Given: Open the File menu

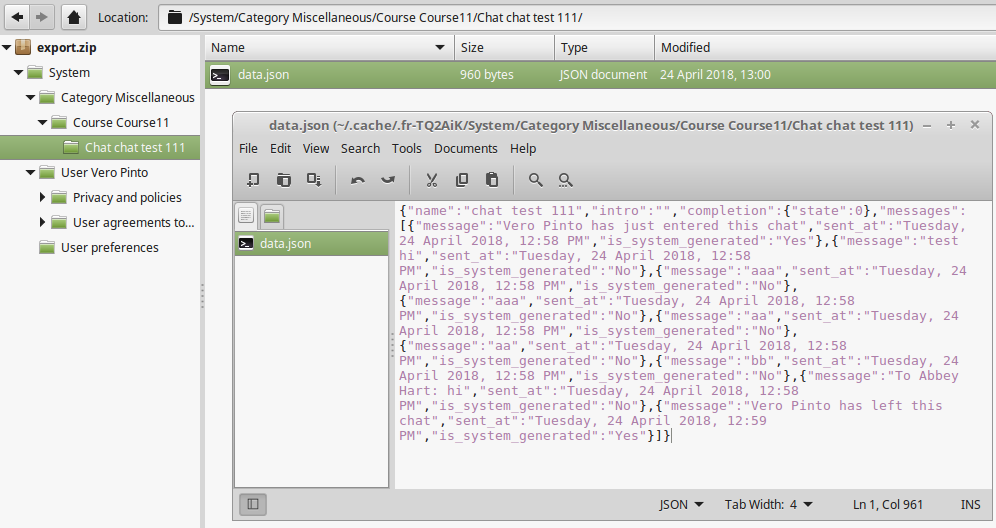Looking at the screenshot, I should (248, 148).
